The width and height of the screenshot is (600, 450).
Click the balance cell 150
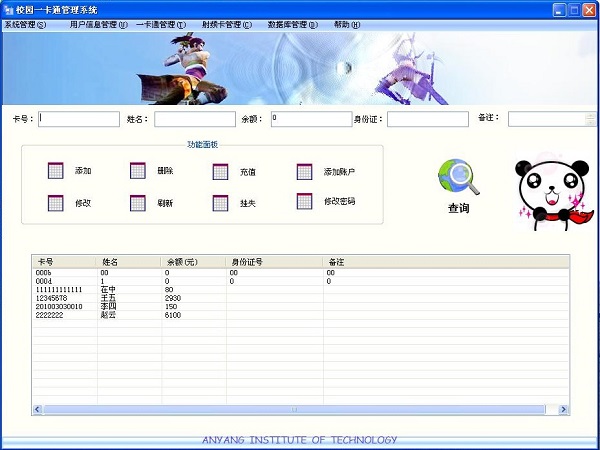(x=171, y=307)
